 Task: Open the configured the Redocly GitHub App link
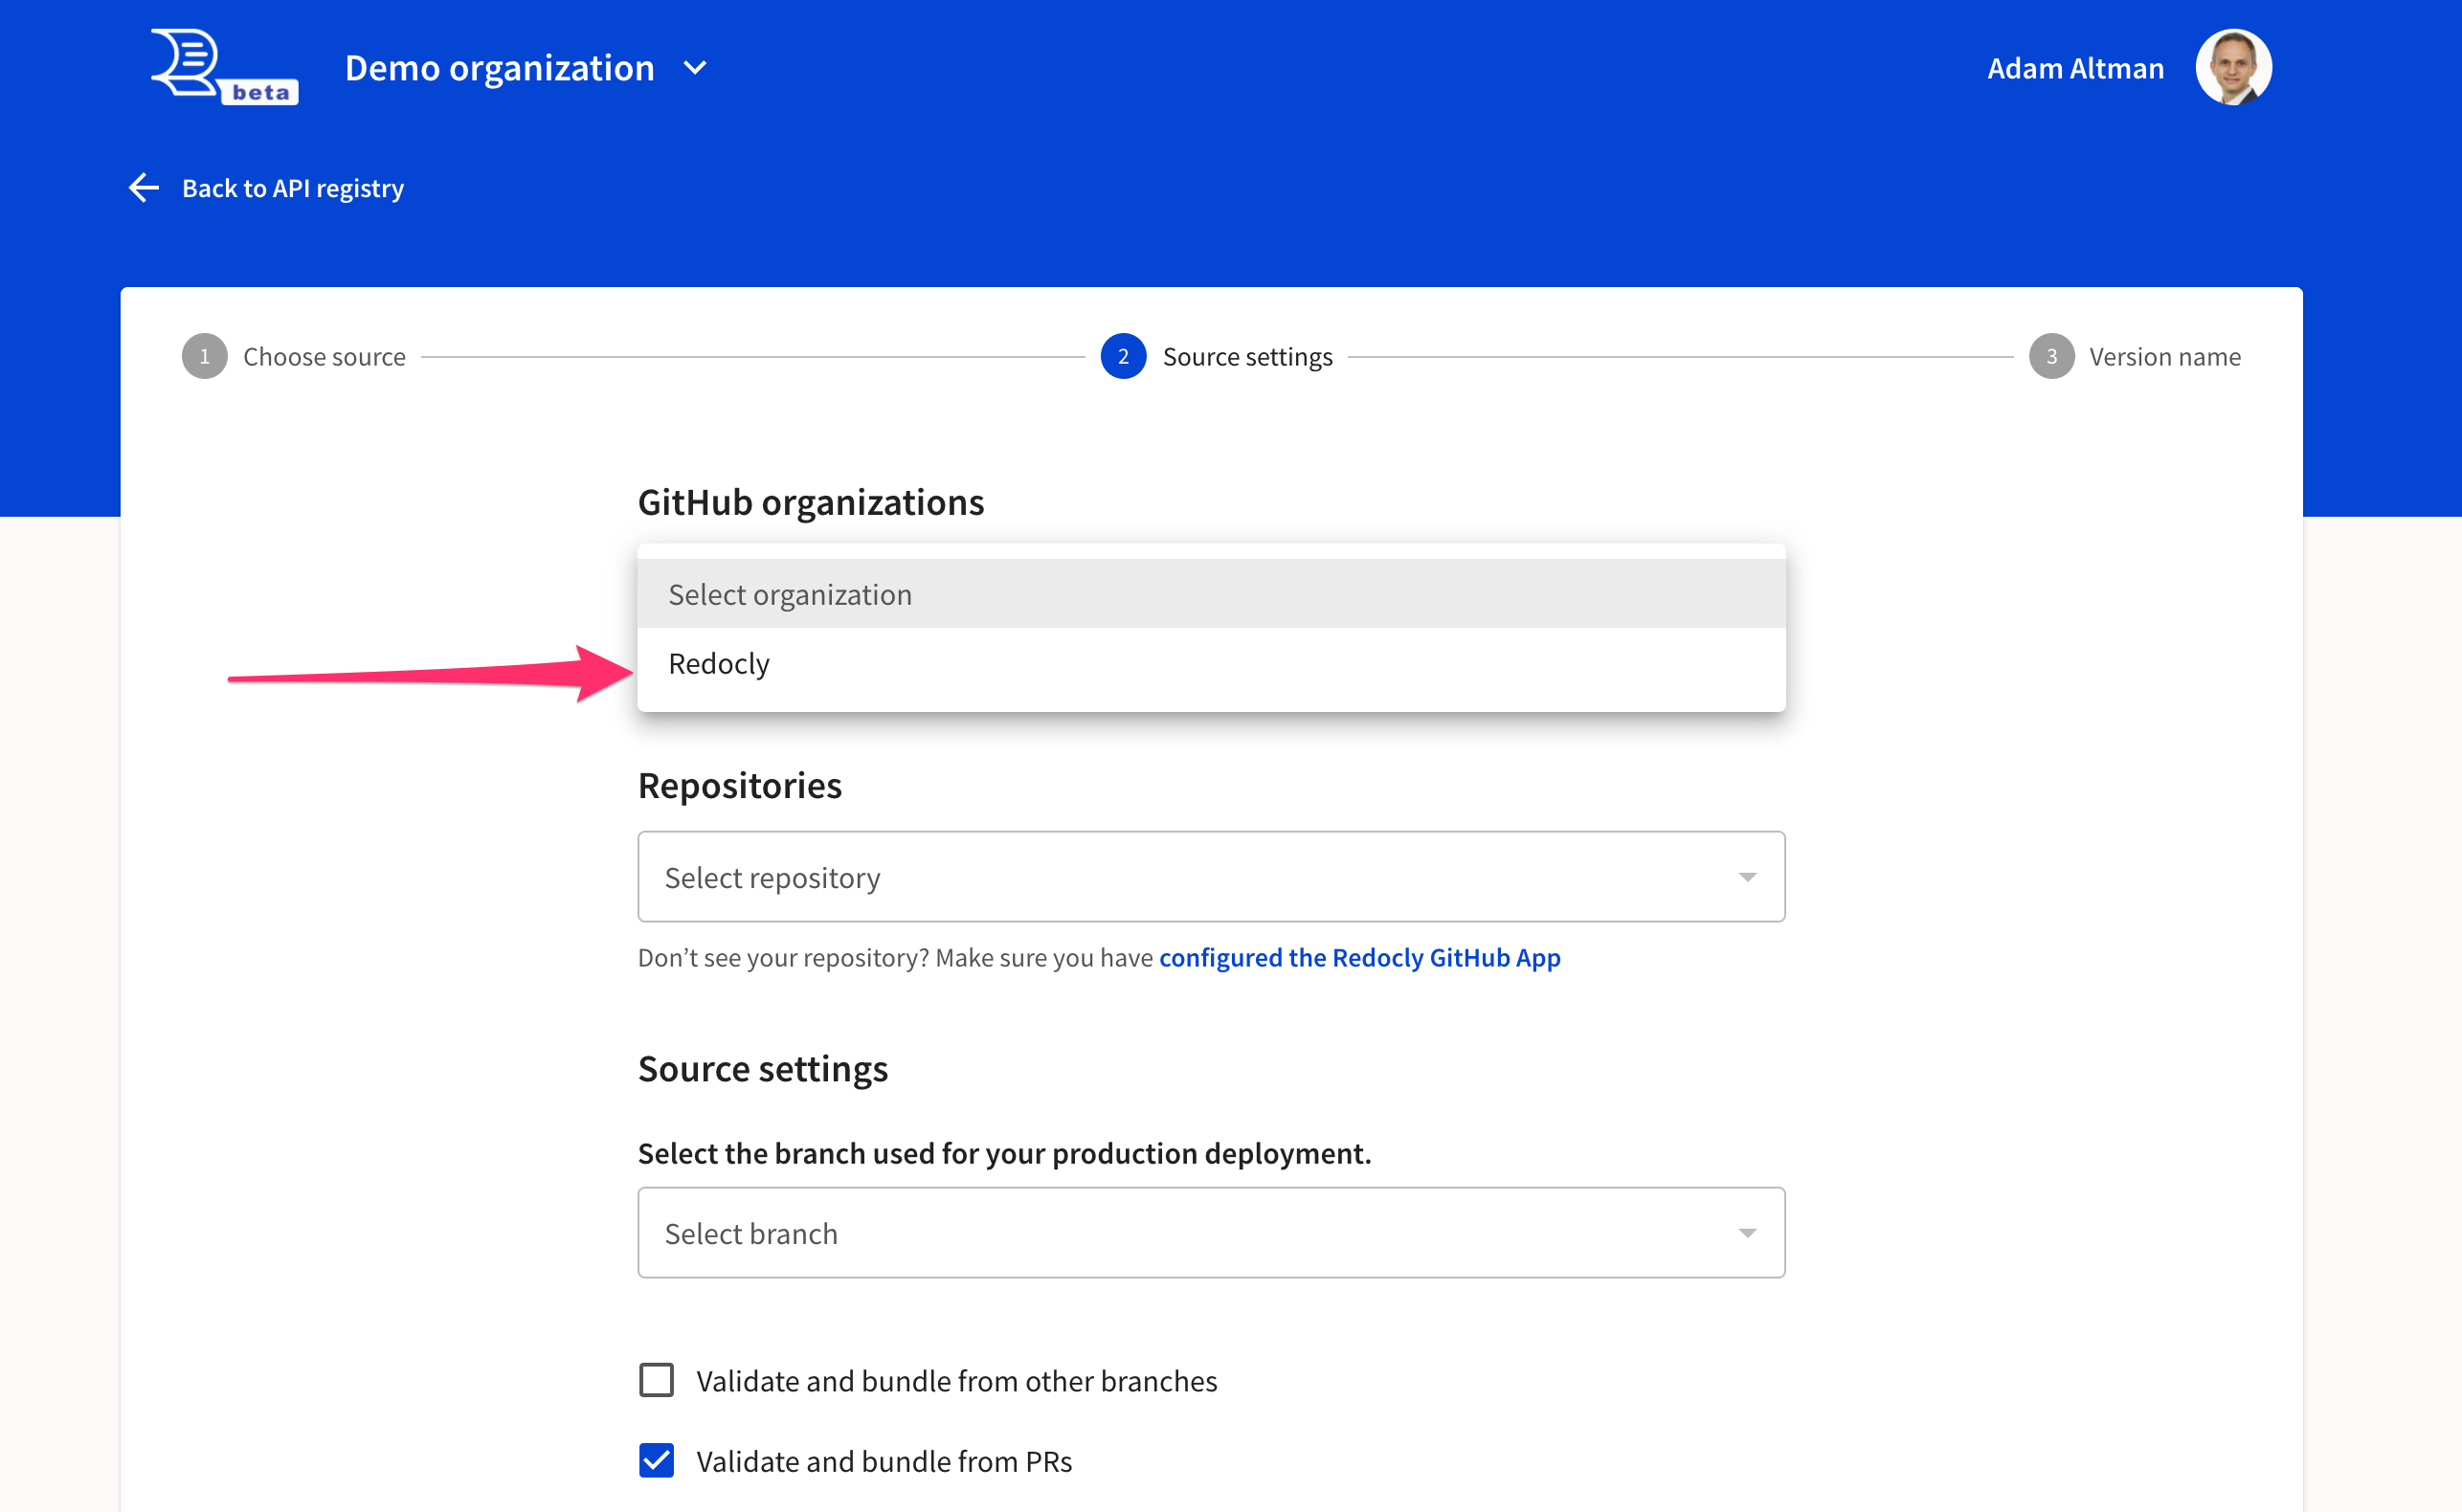pyautogui.click(x=1359, y=957)
